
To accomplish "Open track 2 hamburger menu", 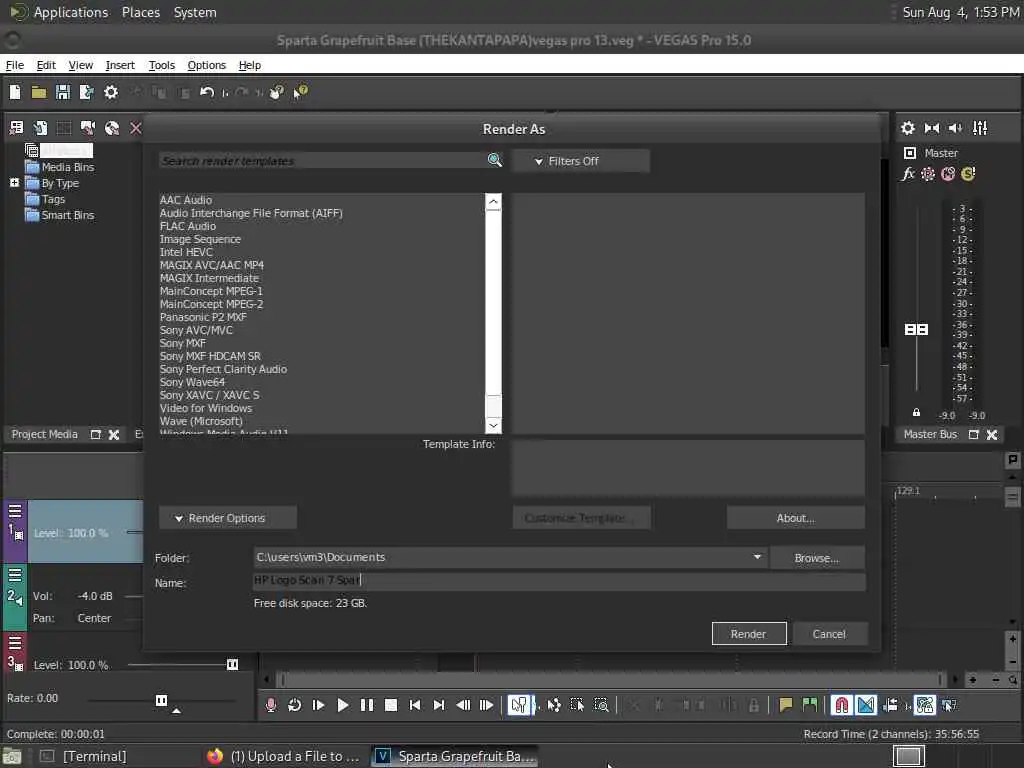I will pos(14,575).
